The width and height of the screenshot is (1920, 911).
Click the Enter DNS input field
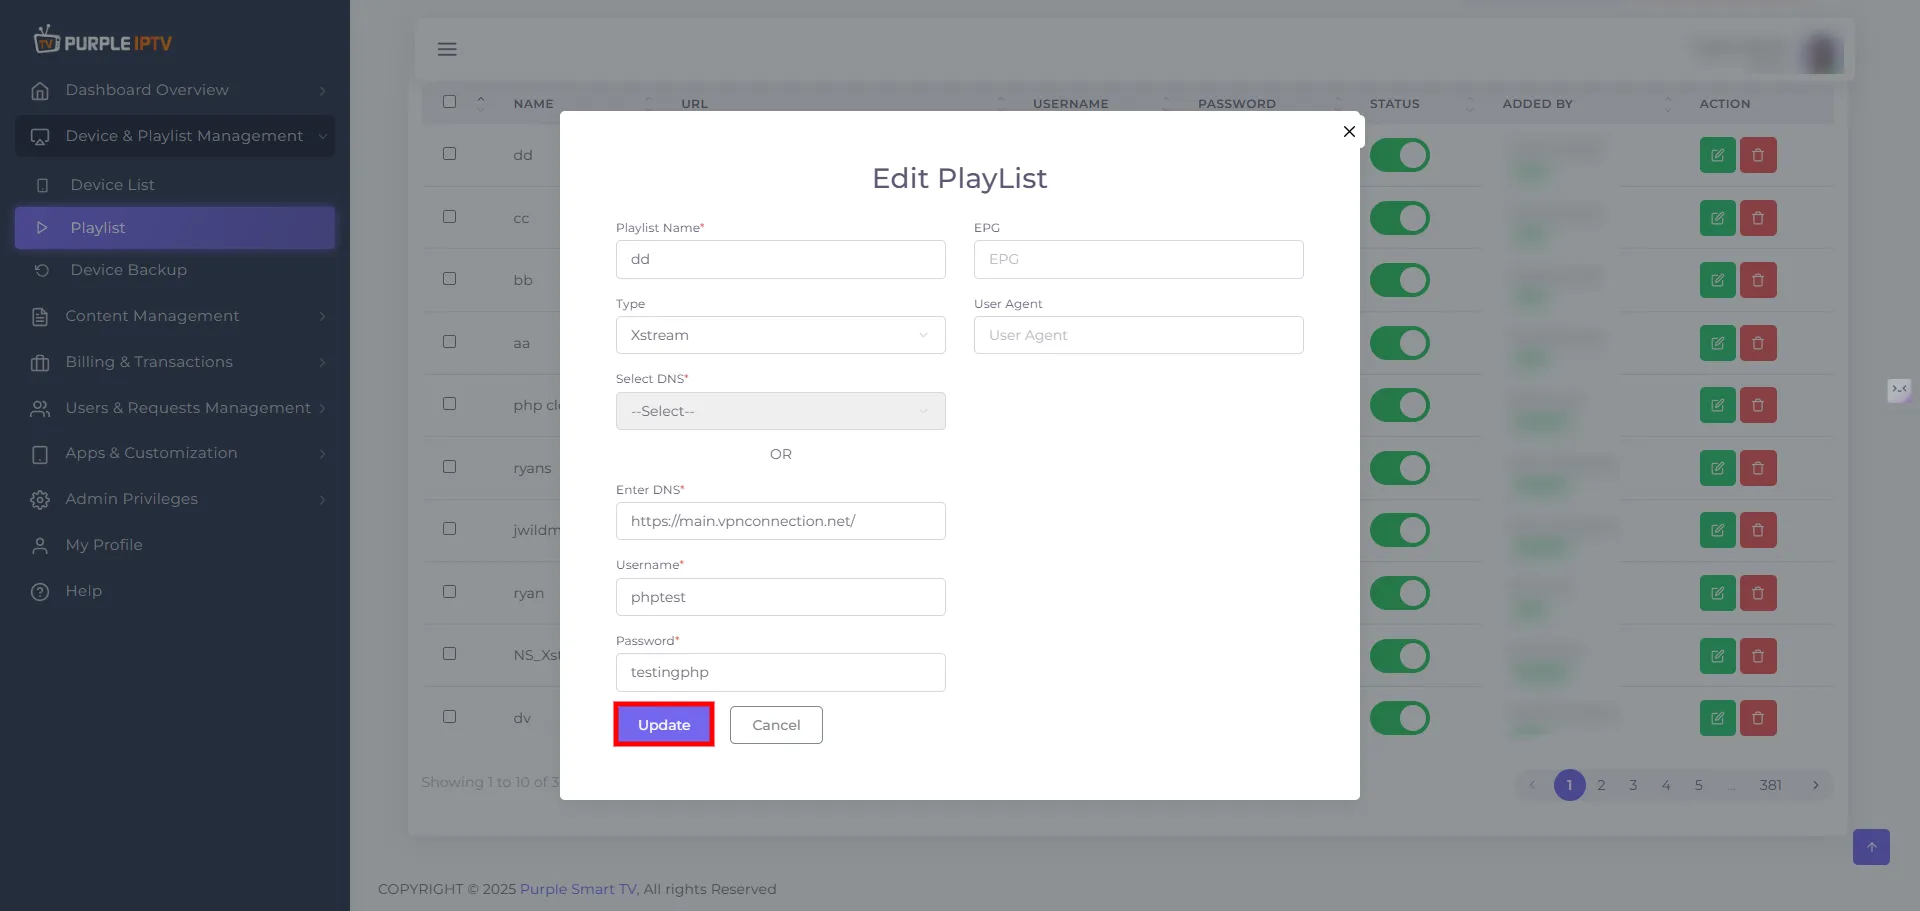pyautogui.click(x=780, y=521)
